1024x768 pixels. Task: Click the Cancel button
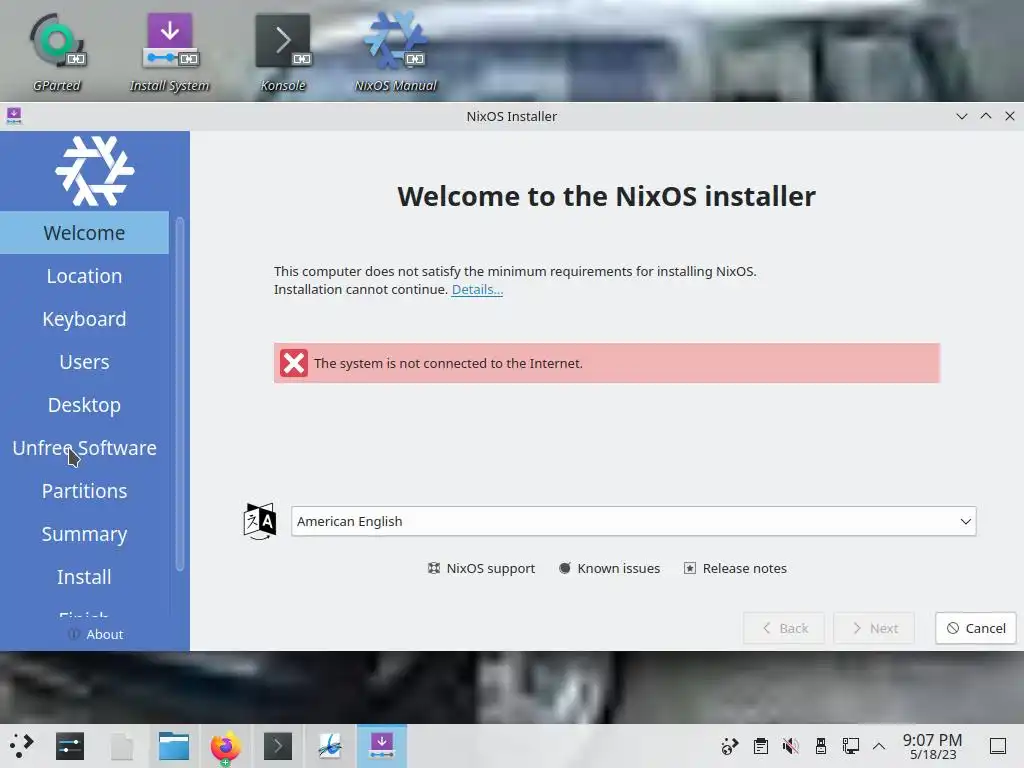click(976, 628)
